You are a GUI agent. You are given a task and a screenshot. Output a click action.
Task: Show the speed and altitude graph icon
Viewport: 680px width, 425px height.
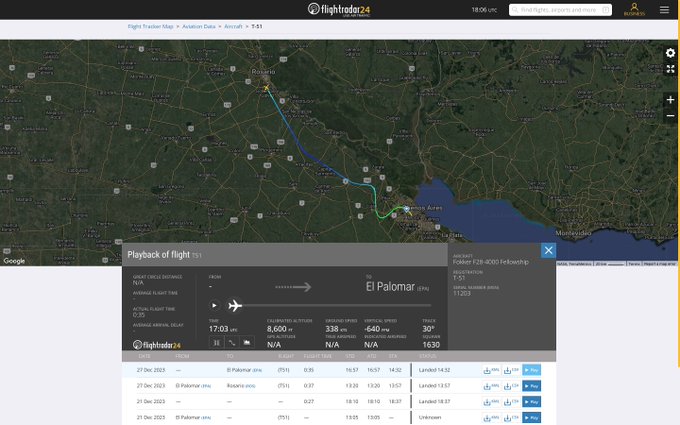tap(232, 343)
